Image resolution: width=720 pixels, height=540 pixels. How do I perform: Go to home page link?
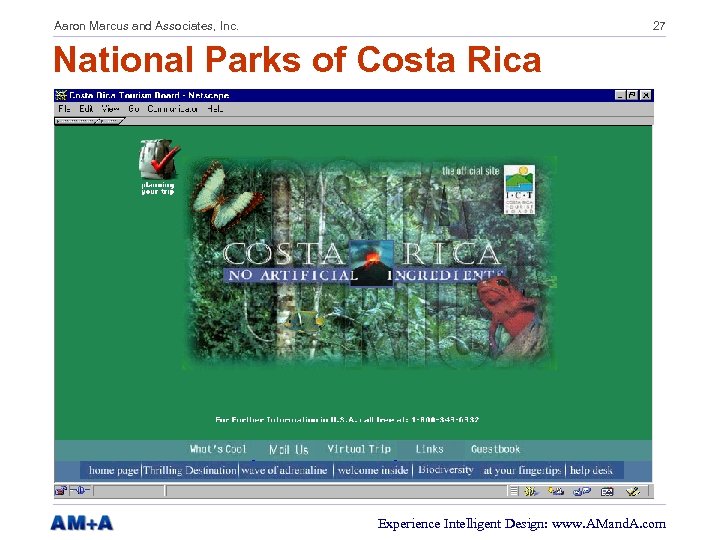click(x=113, y=470)
